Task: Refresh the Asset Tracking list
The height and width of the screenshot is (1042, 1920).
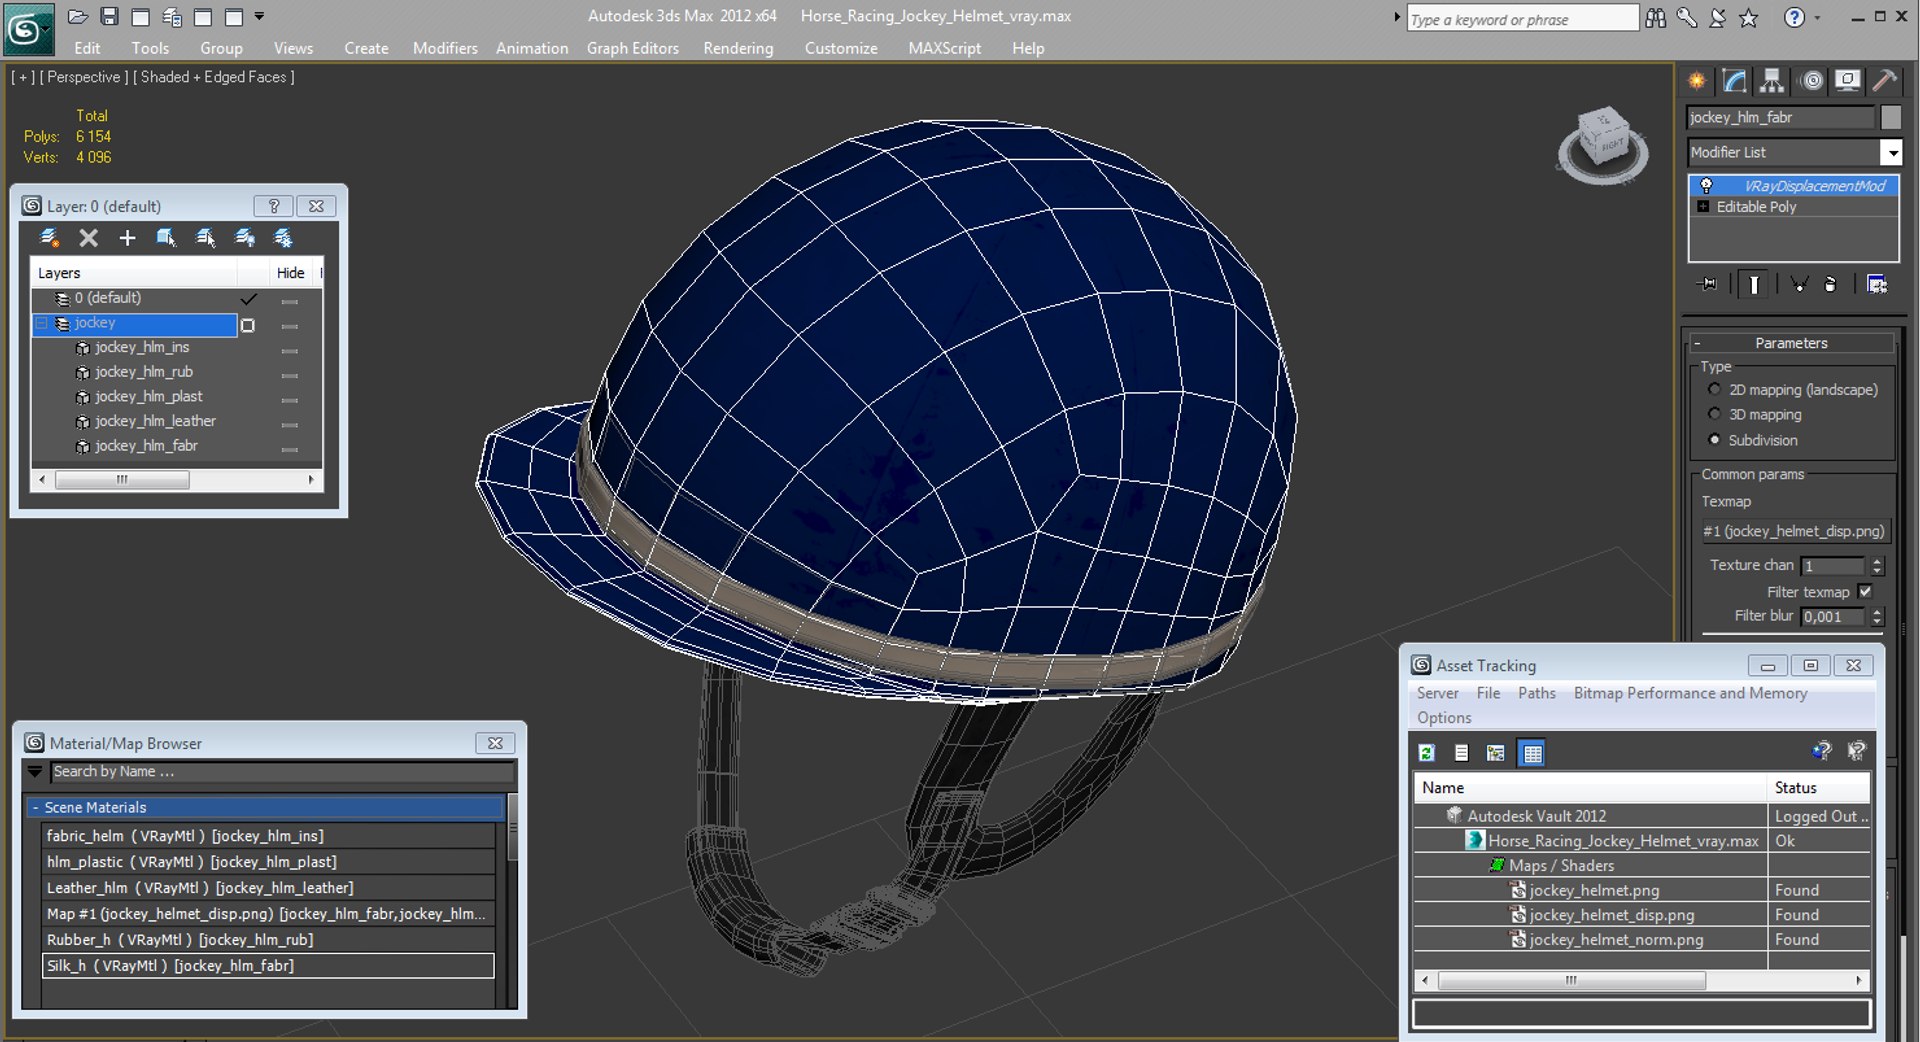Action: tap(1427, 753)
